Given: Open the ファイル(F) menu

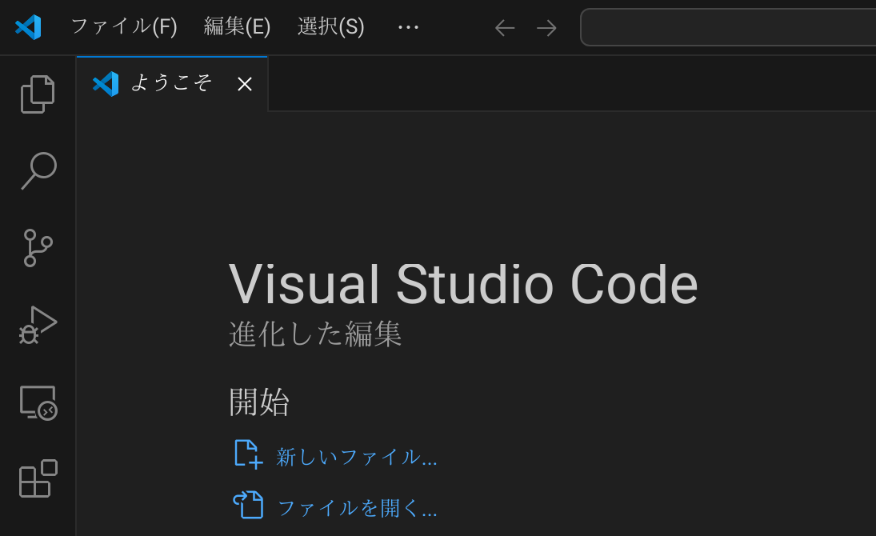Looking at the screenshot, I should (124, 27).
